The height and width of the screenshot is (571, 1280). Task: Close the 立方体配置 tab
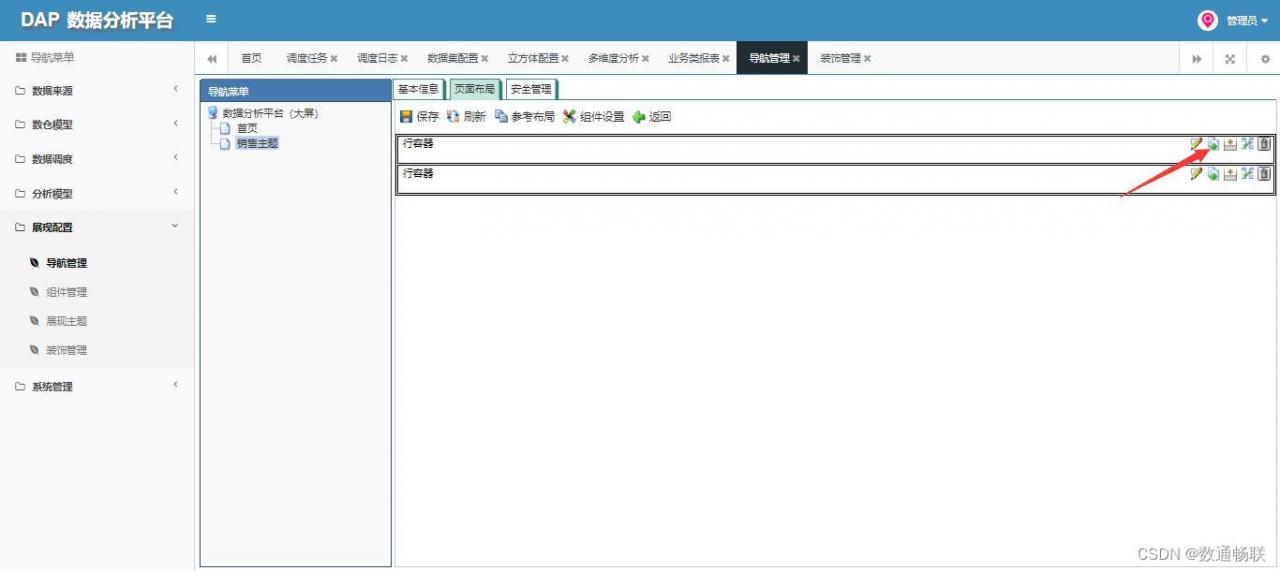pyautogui.click(x=565, y=59)
